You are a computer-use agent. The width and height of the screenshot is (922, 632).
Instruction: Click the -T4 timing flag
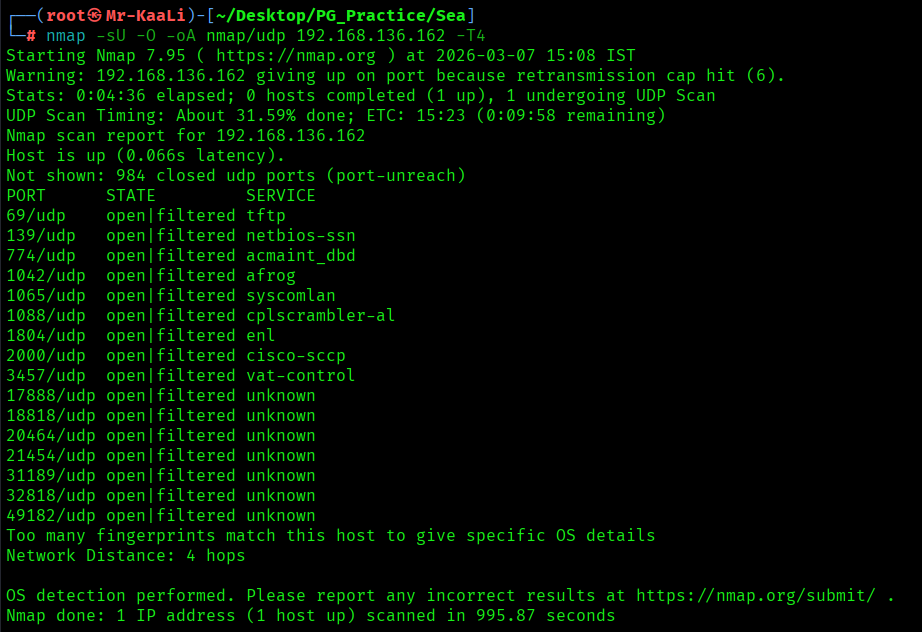click(470, 35)
